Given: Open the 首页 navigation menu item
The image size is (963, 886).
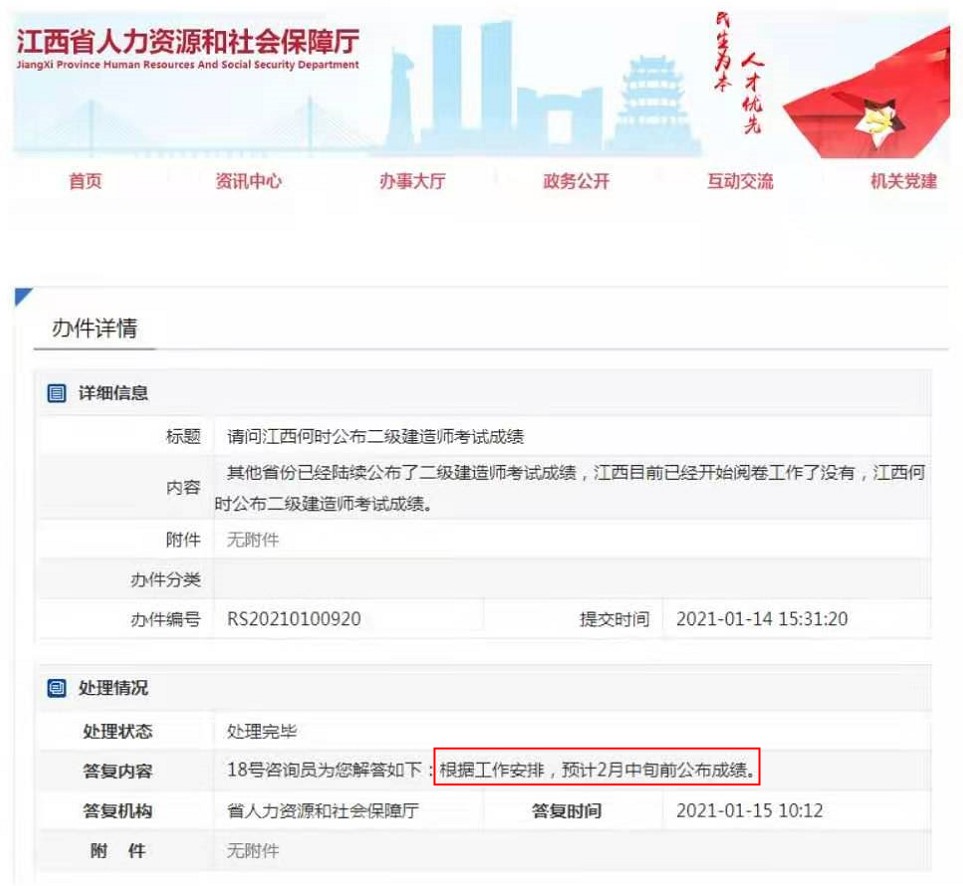Looking at the screenshot, I should click(x=85, y=181).
